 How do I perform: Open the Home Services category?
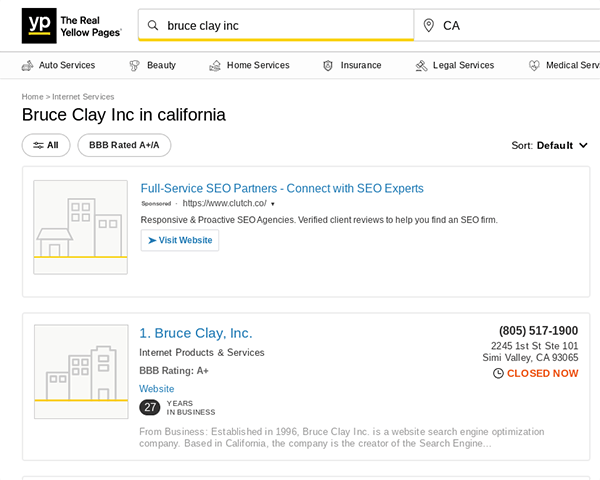249,65
